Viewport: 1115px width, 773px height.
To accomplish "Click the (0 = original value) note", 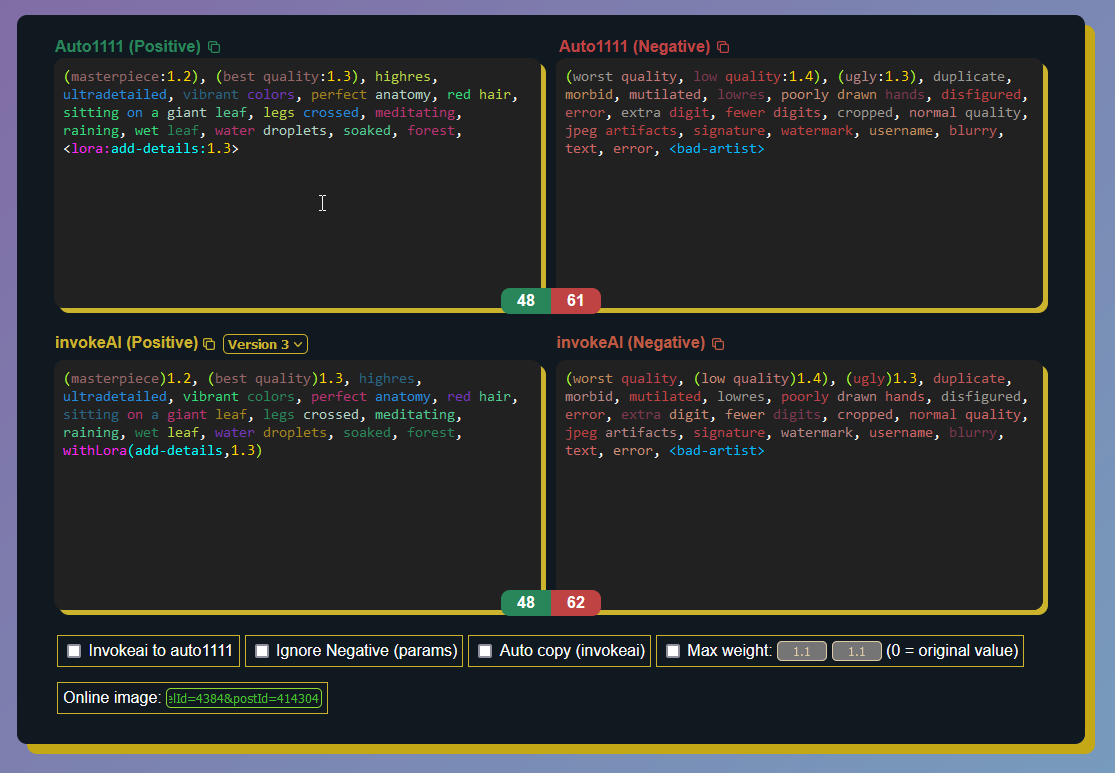I will [x=952, y=651].
